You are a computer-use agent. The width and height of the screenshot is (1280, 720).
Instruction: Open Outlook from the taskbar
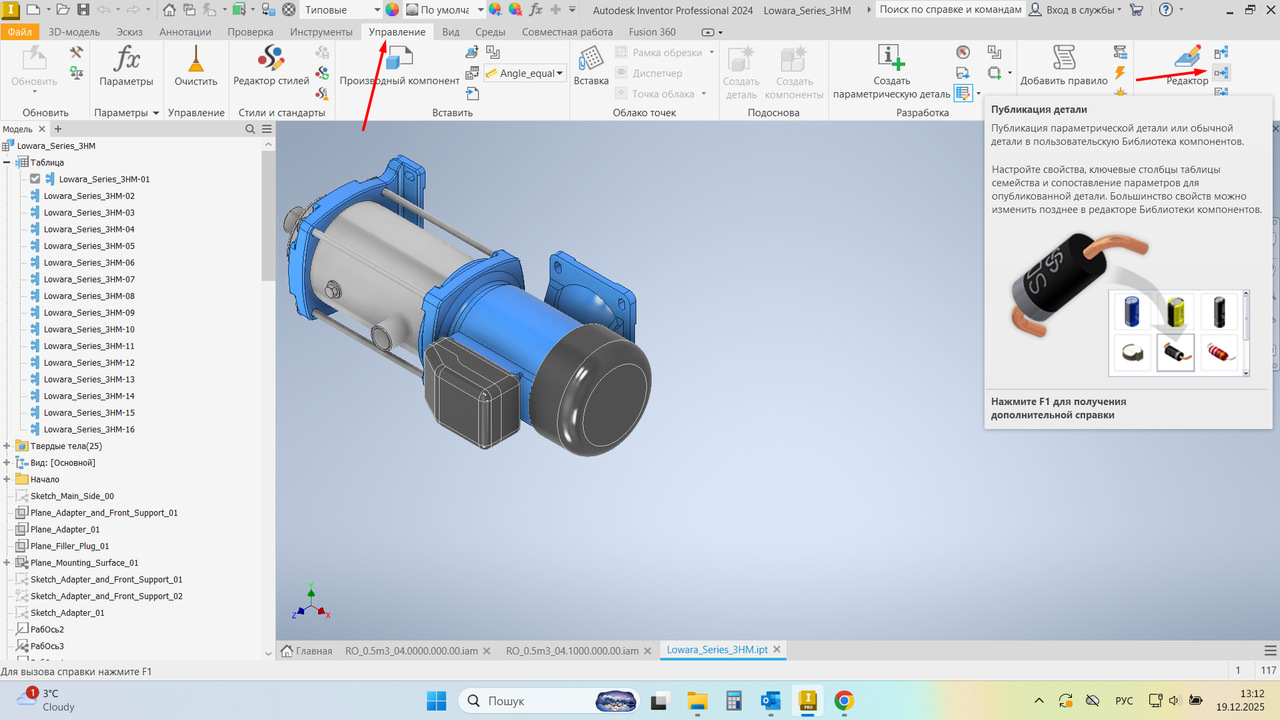pyautogui.click(x=770, y=700)
